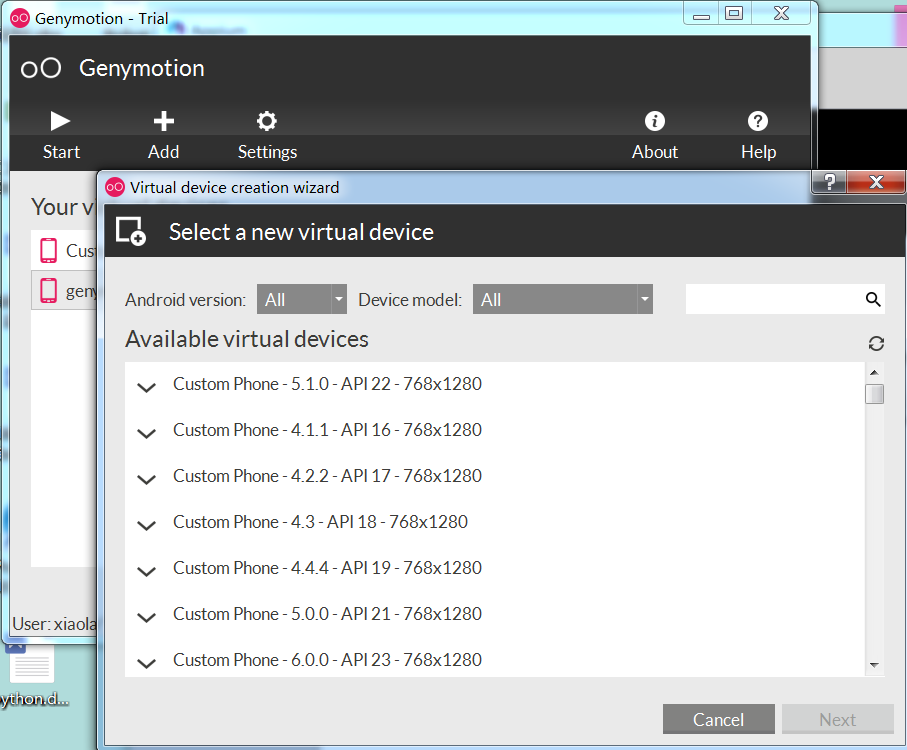The height and width of the screenshot is (750, 907).
Task: Click the wizard's title bar help button
Action: tap(829, 182)
